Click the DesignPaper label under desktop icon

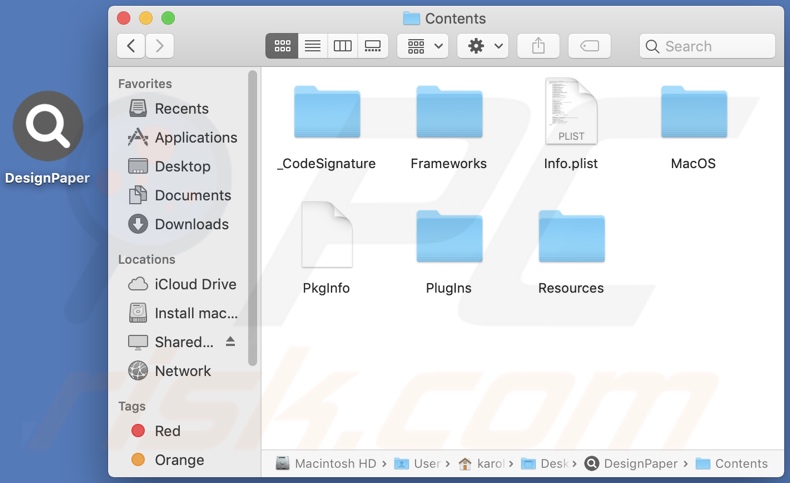pyautogui.click(x=47, y=178)
